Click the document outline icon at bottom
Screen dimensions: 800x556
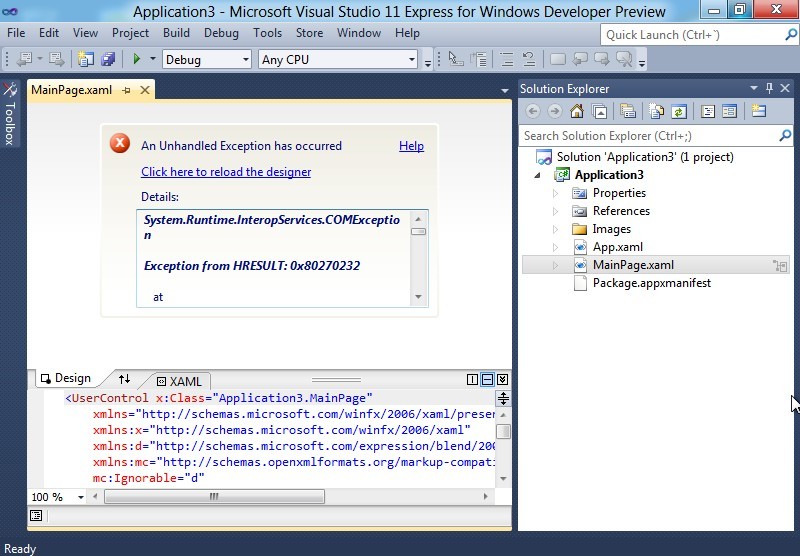36,515
